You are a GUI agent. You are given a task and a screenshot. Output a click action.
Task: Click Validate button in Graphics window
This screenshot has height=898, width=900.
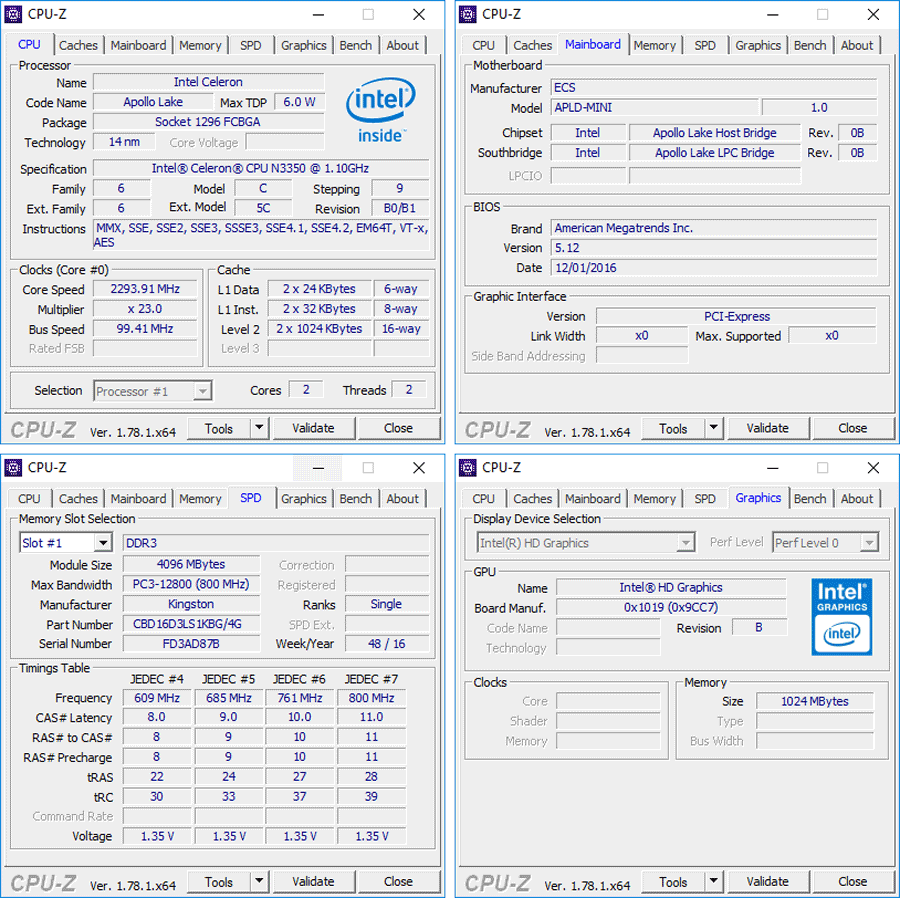pos(768,881)
